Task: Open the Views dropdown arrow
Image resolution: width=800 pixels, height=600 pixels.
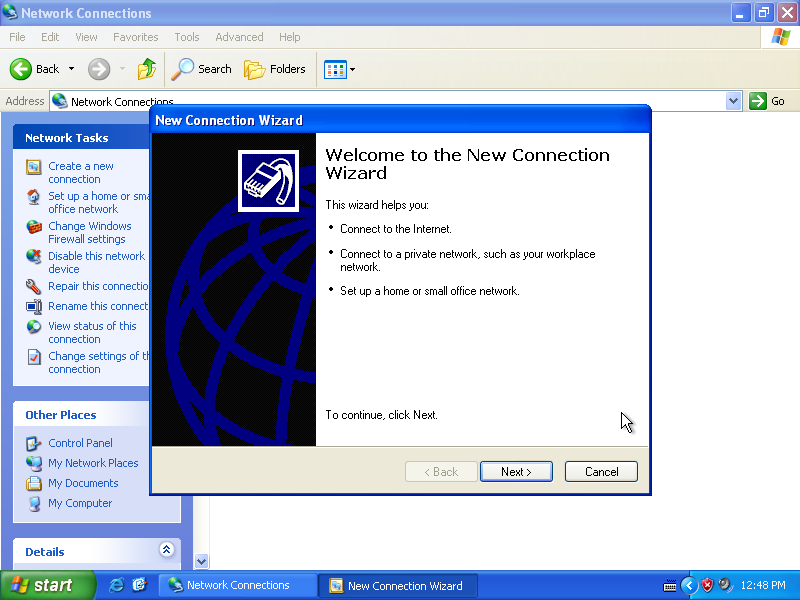Action: tap(353, 69)
